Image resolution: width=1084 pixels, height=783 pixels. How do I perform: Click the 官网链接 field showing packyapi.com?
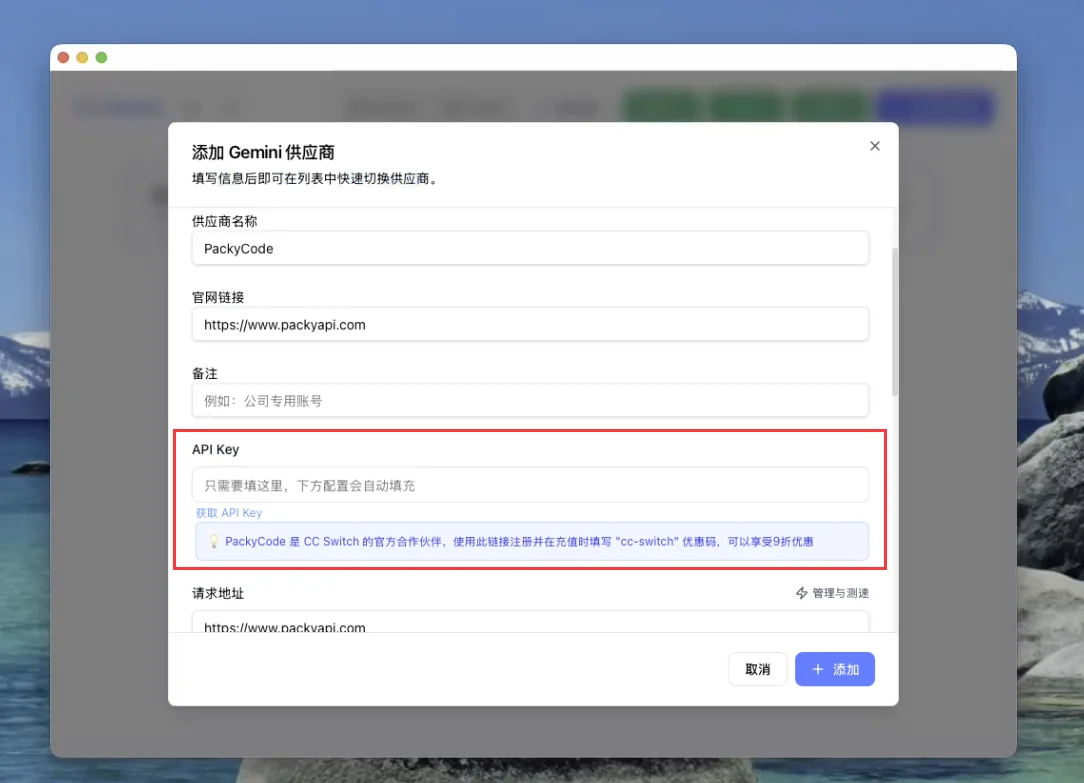[x=530, y=325]
